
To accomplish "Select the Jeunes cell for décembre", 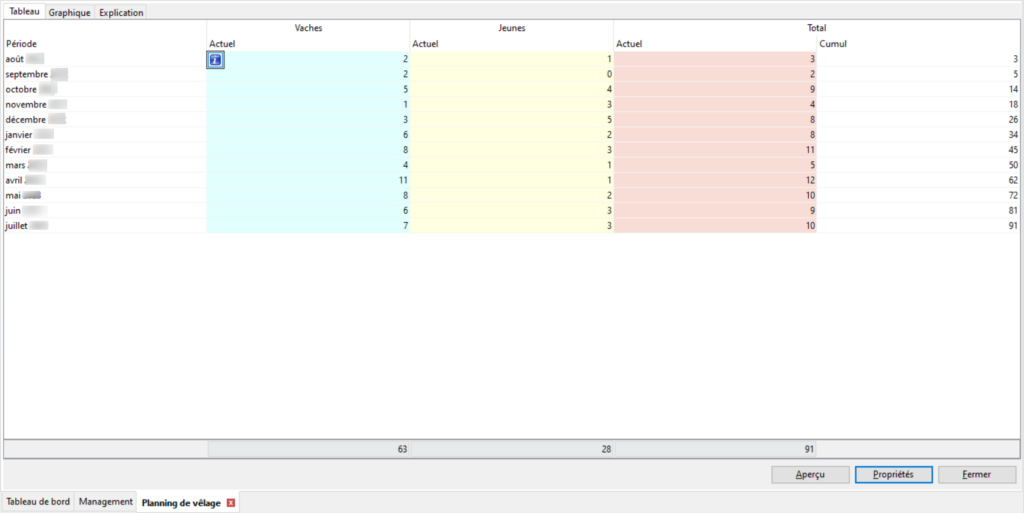I will coord(511,120).
